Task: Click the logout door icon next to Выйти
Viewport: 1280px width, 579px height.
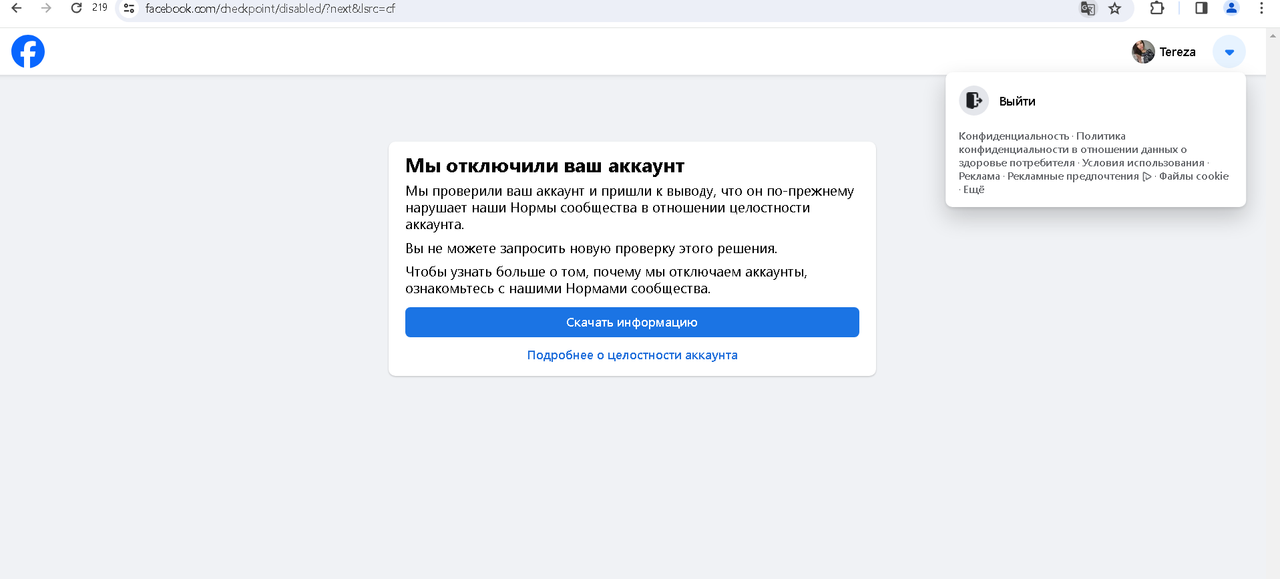Action: point(974,101)
